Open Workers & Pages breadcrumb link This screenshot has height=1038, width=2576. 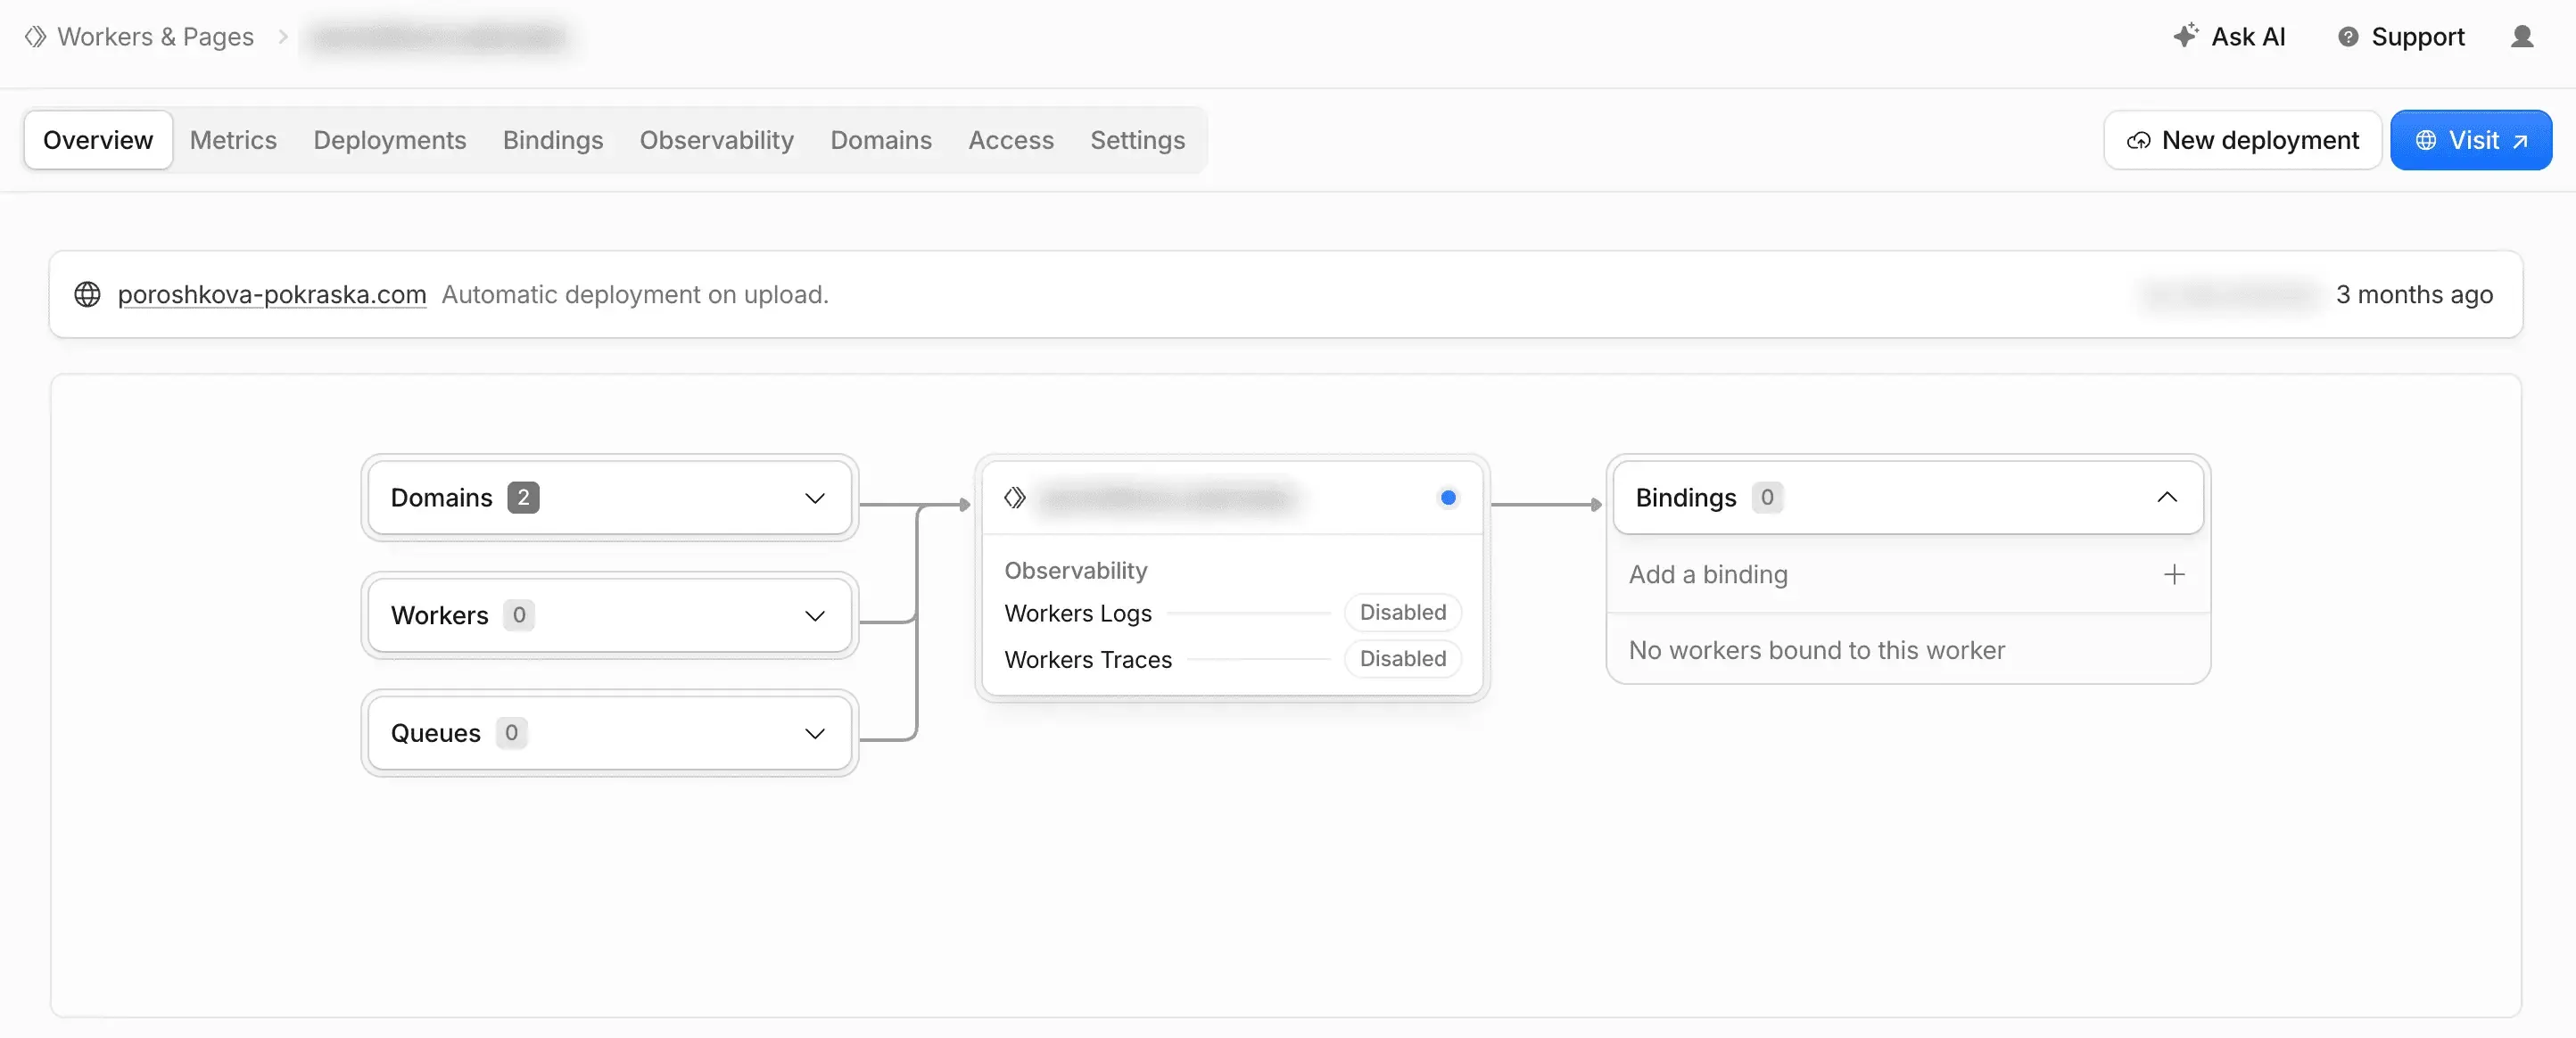[x=155, y=37]
